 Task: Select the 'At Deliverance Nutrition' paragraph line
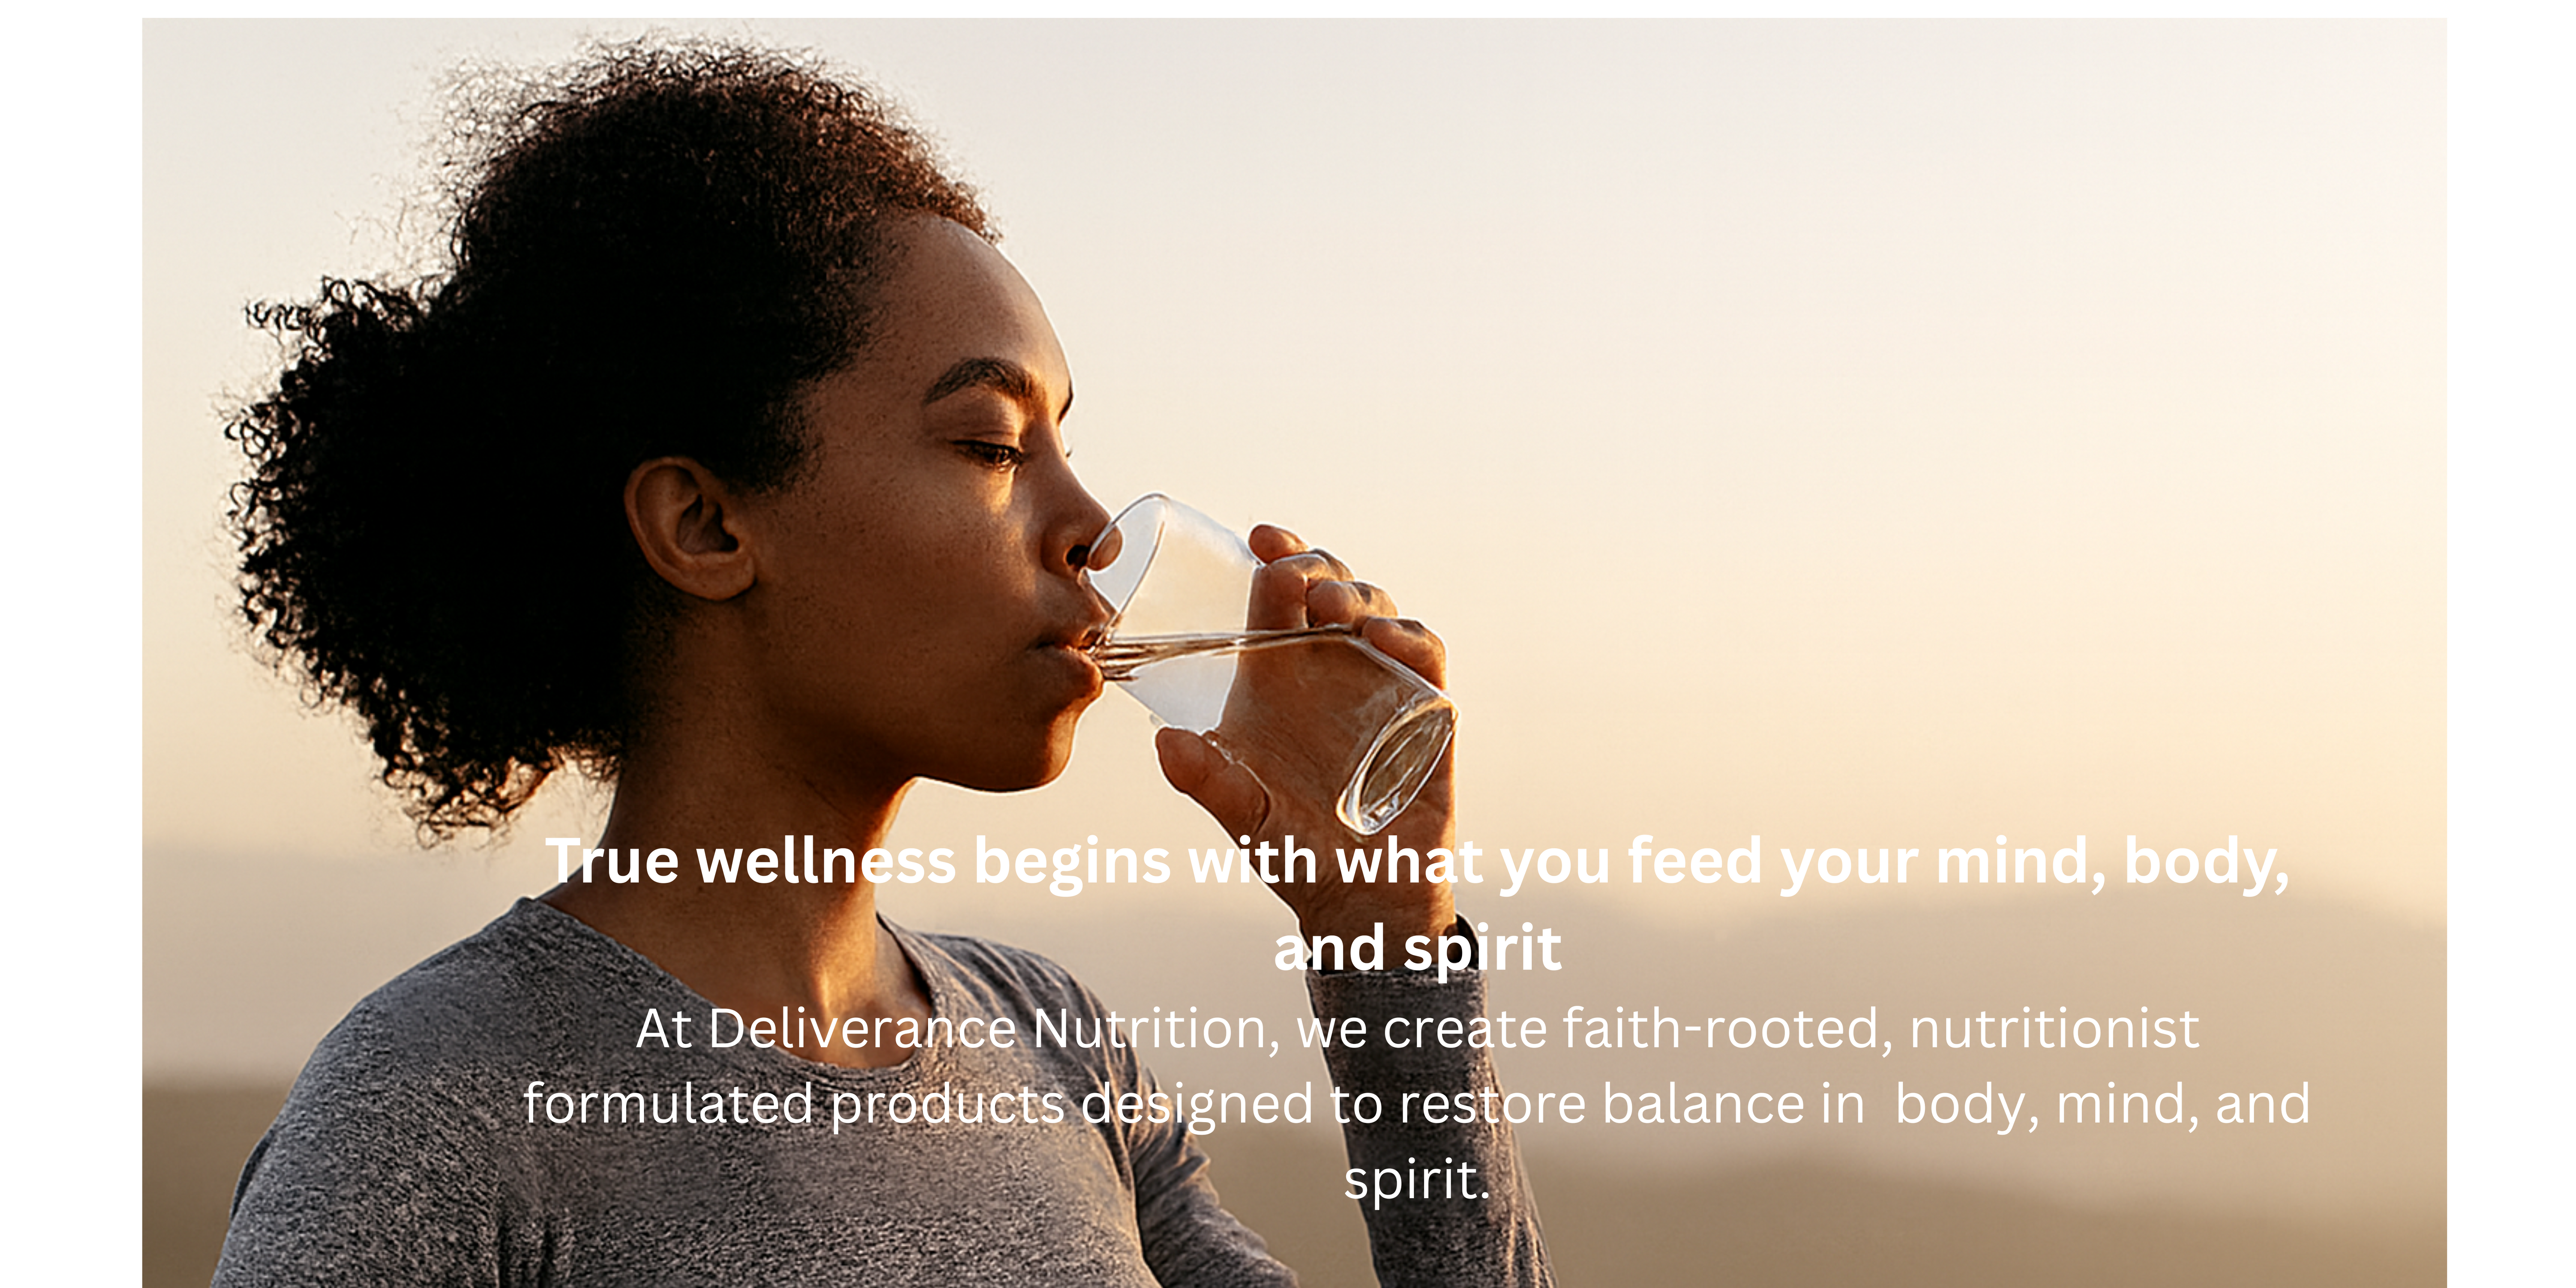1417,1030
